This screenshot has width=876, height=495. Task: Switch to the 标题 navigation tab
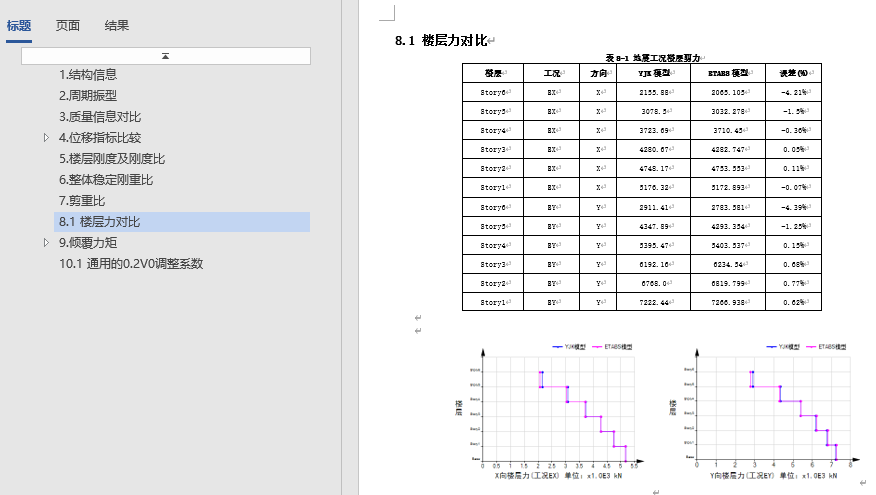click(18, 26)
